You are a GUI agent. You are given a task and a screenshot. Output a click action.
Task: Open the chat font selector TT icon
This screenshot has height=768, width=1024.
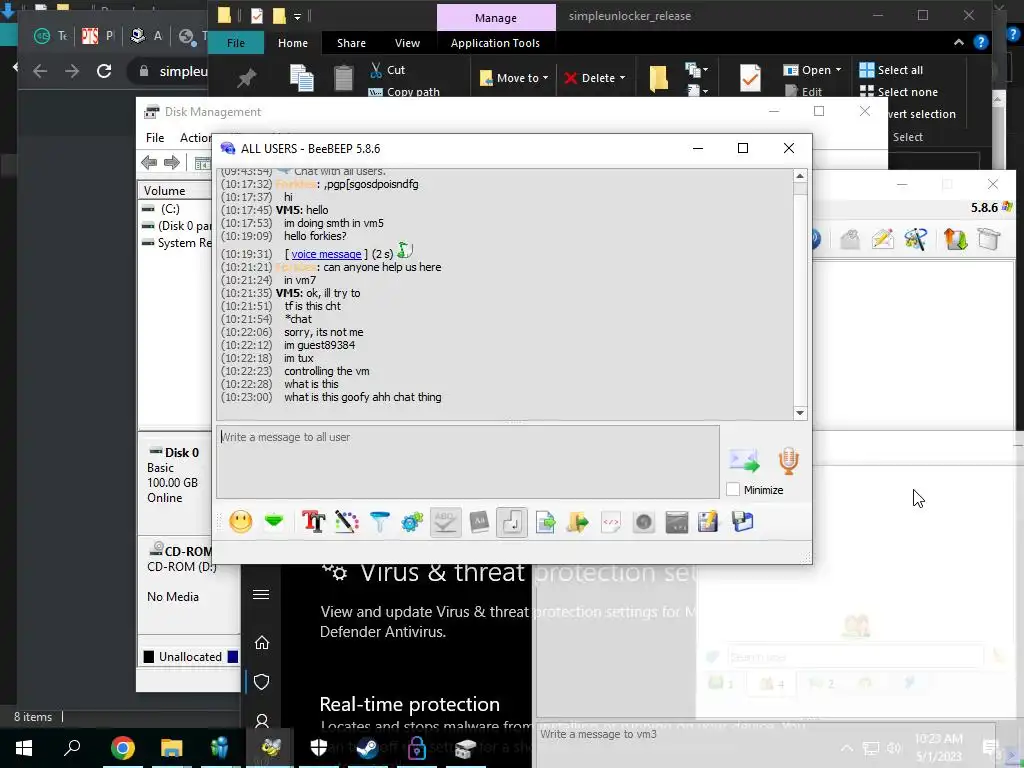[x=313, y=522]
